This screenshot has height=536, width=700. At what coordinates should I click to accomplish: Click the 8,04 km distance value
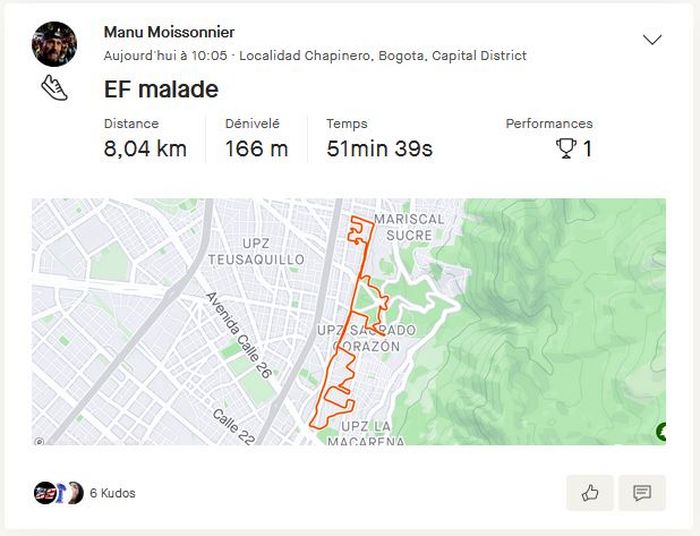coord(145,149)
